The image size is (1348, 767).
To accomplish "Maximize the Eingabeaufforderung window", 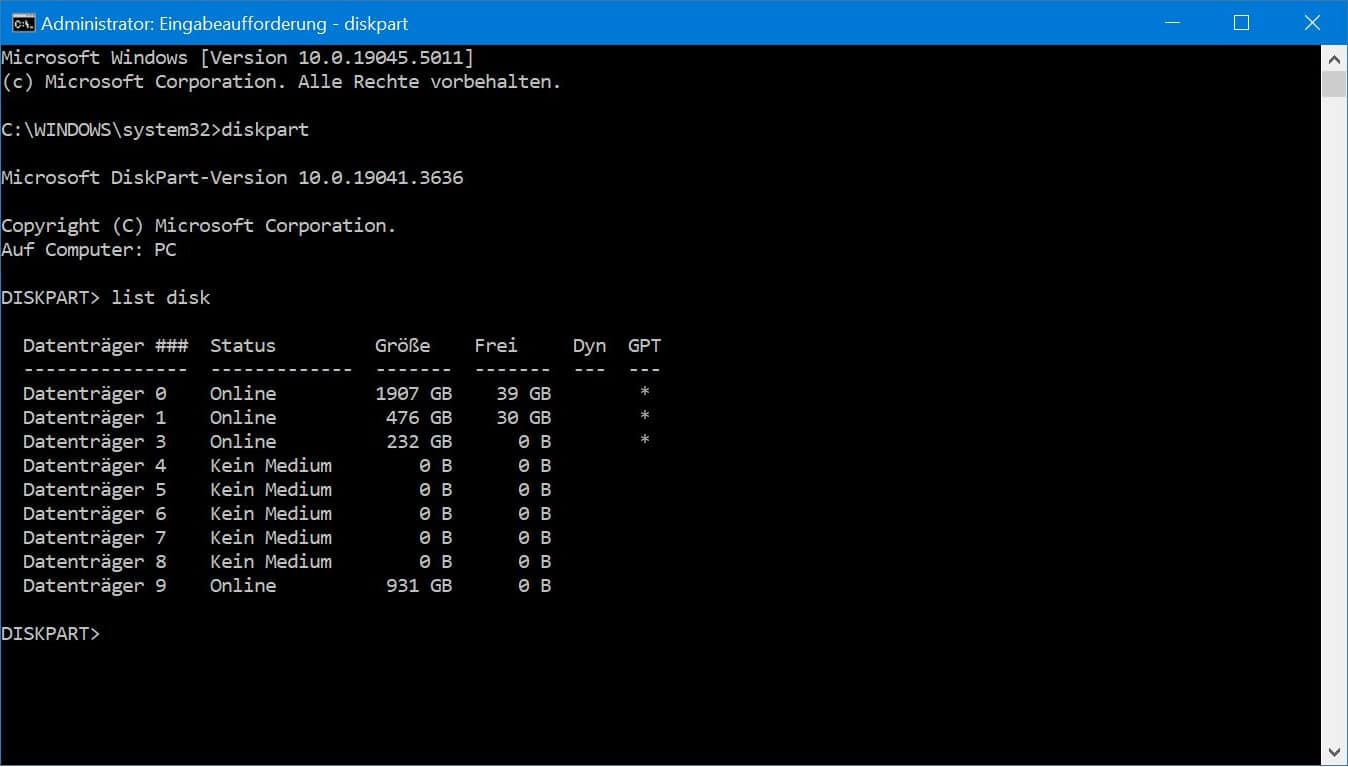I will (1241, 22).
